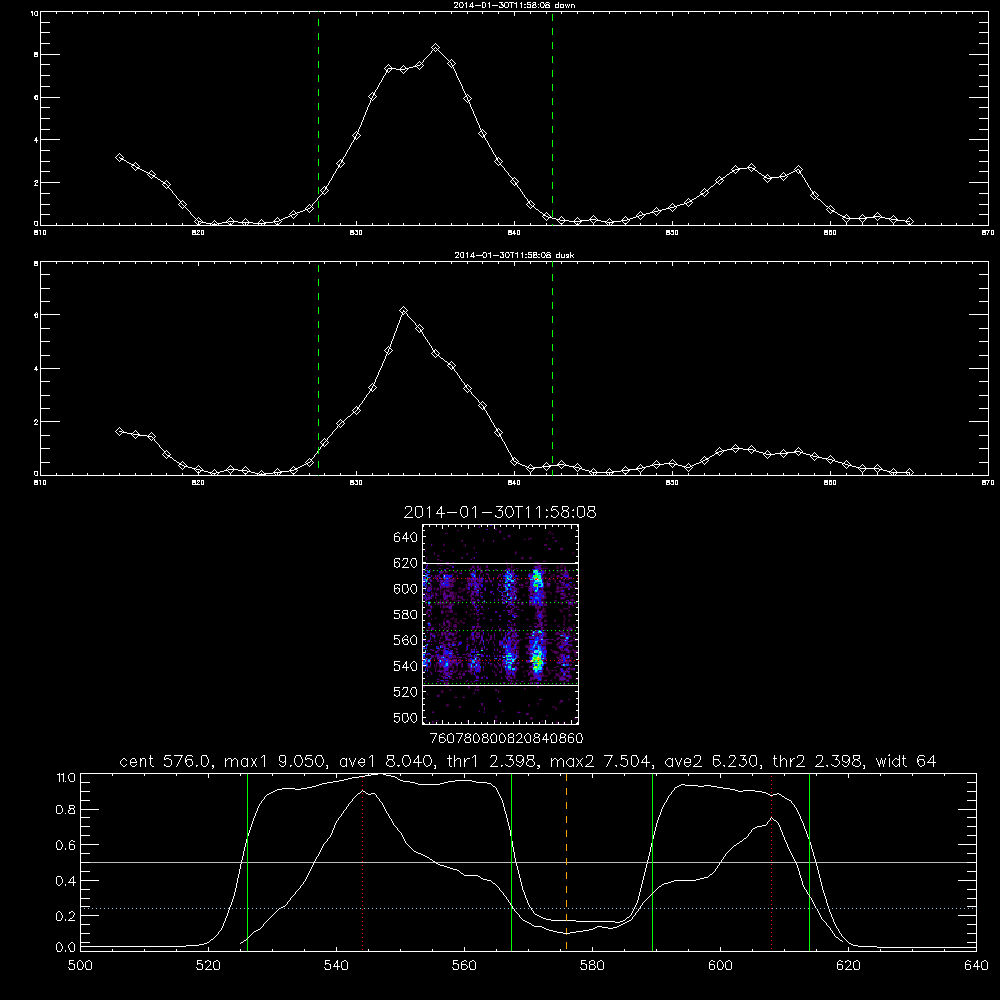Click the green vertical line near 589 in bottom plot

pos(652,862)
